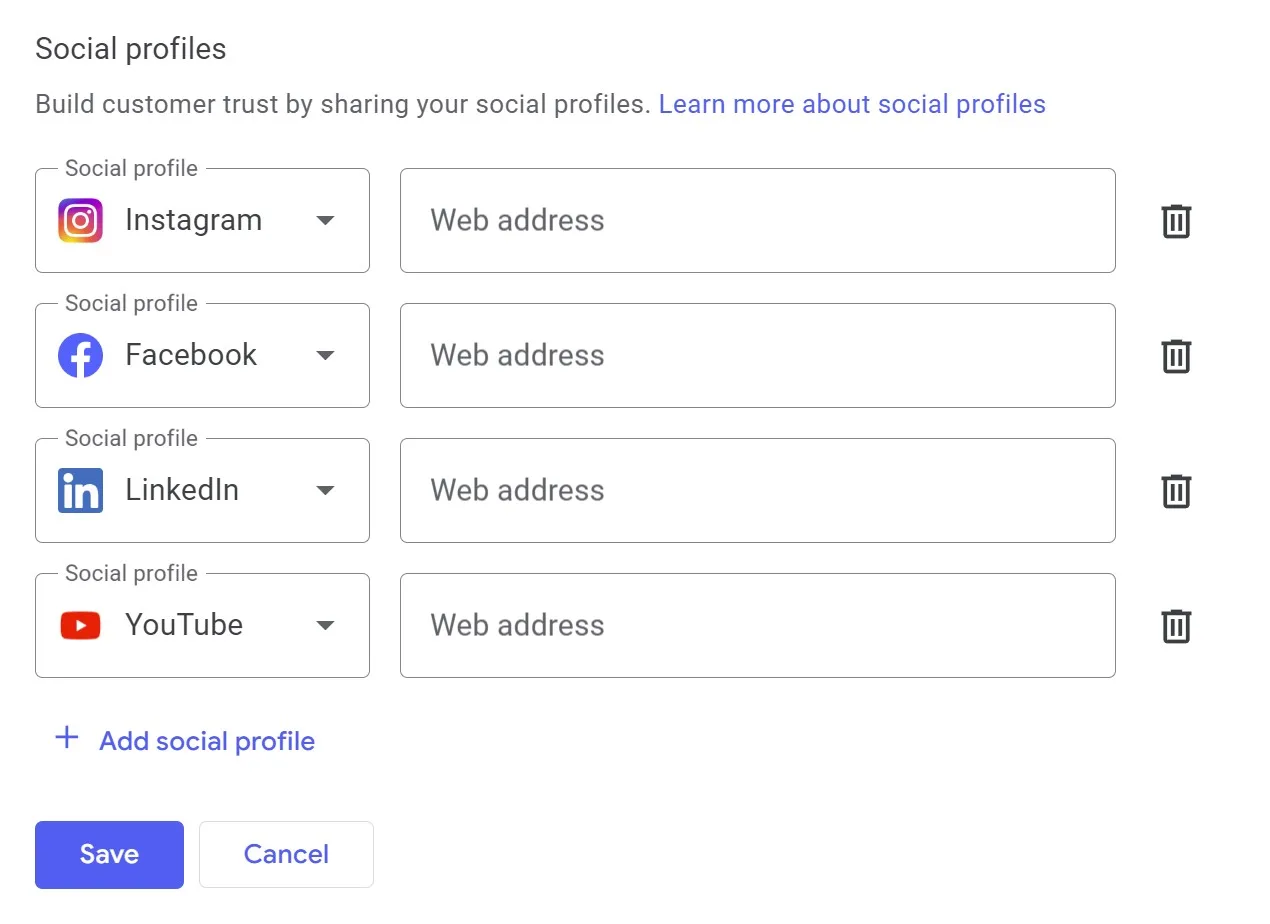Delete the YouTube profile row

(1175, 626)
